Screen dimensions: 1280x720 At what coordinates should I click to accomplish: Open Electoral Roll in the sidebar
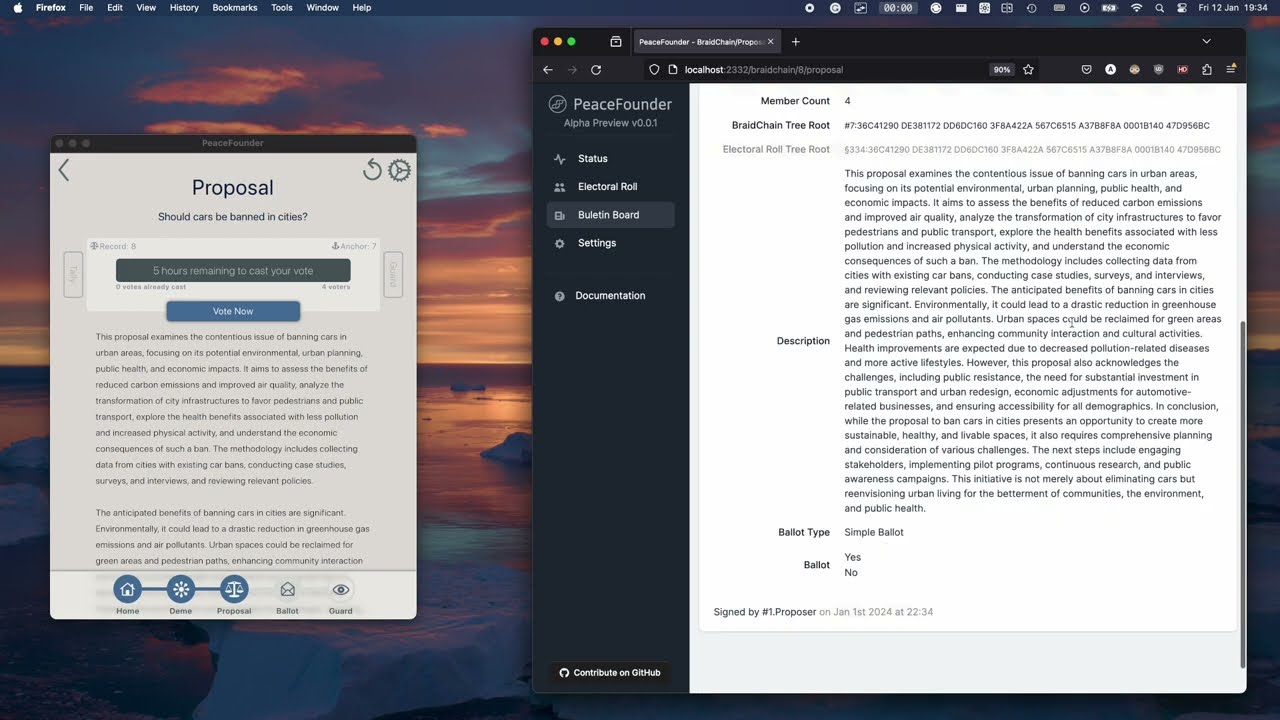click(x=611, y=187)
